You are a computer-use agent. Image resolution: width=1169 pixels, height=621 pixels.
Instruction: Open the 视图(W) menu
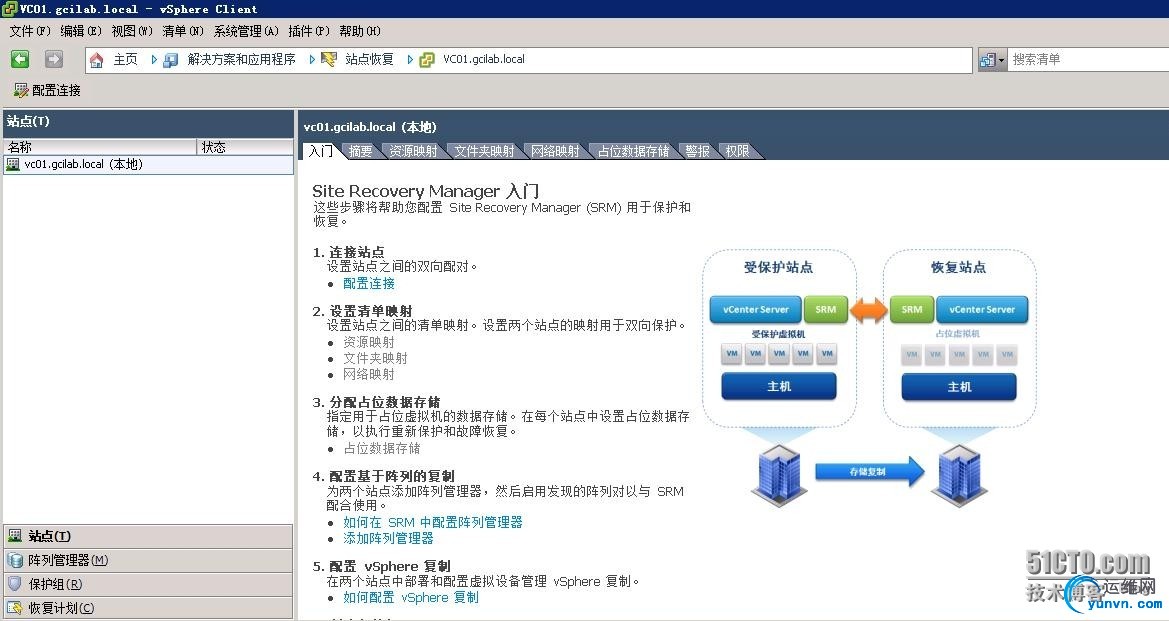click(132, 31)
